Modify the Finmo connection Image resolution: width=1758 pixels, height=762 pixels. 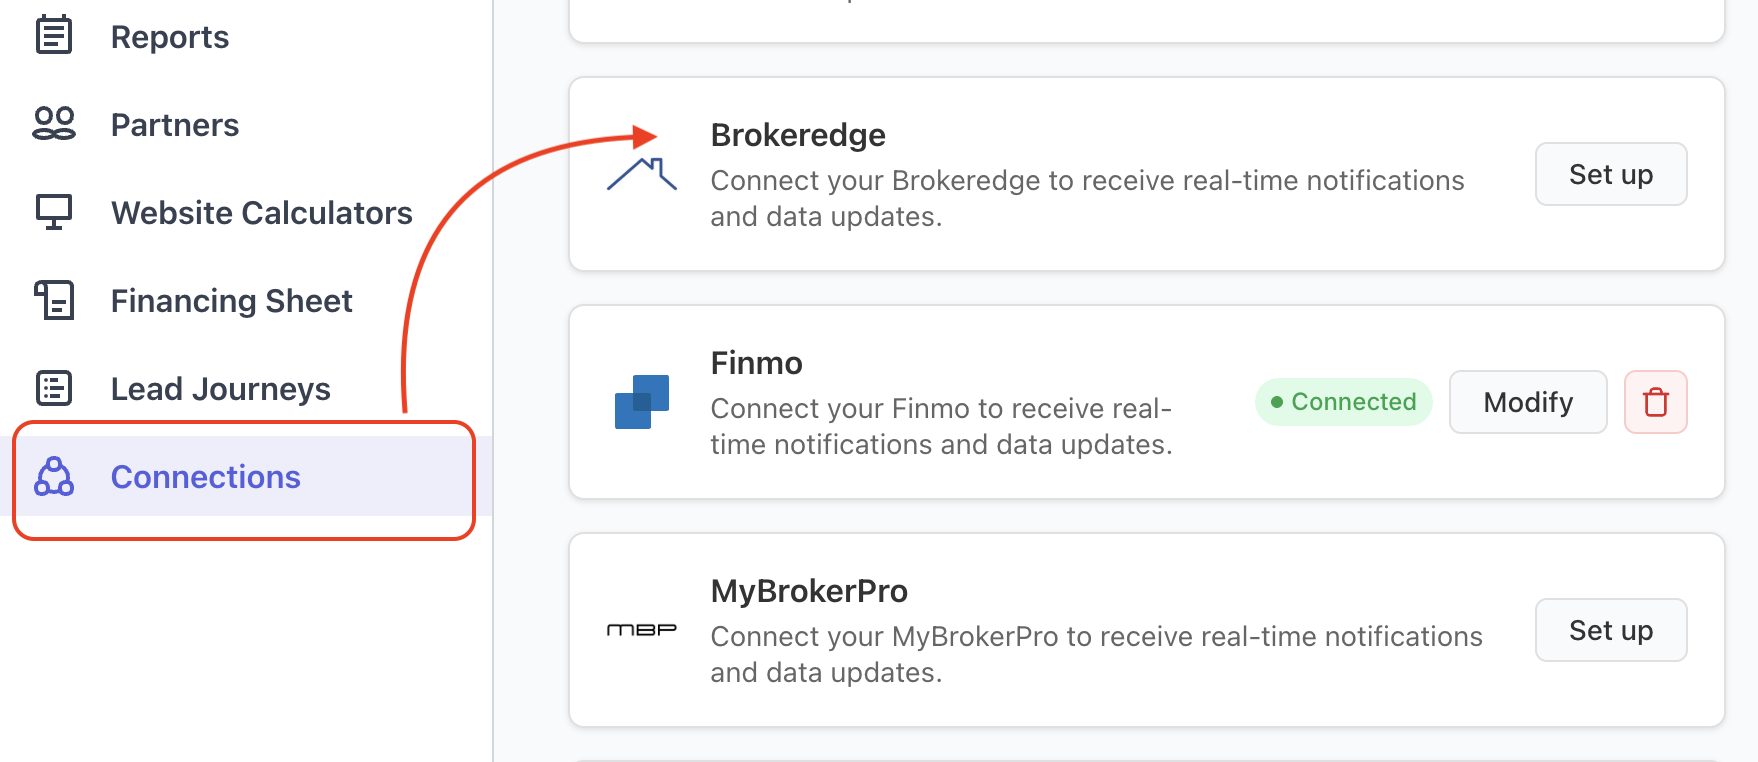point(1527,402)
